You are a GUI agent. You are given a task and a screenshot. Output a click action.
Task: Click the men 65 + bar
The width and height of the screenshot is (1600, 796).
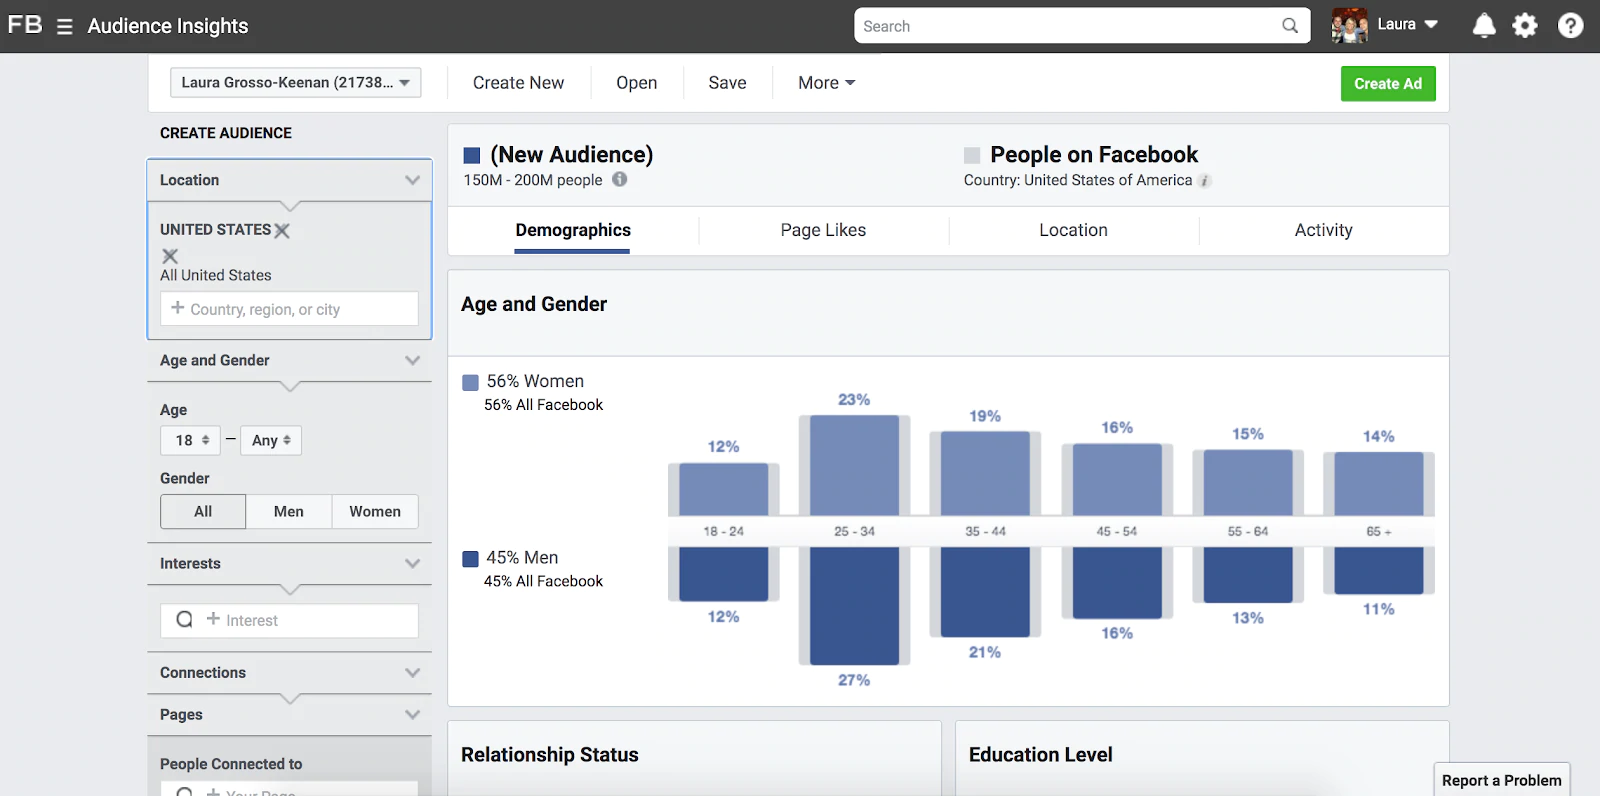(x=1379, y=571)
